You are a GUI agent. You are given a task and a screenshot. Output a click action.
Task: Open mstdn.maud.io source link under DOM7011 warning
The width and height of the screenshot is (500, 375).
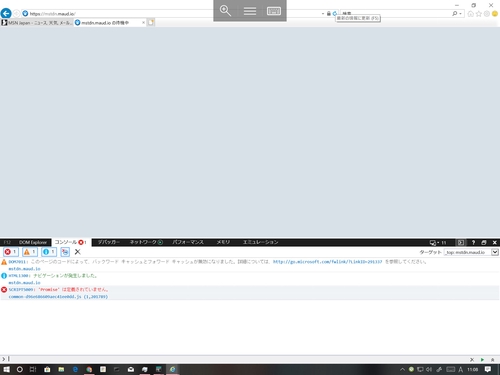[x=24, y=269]
